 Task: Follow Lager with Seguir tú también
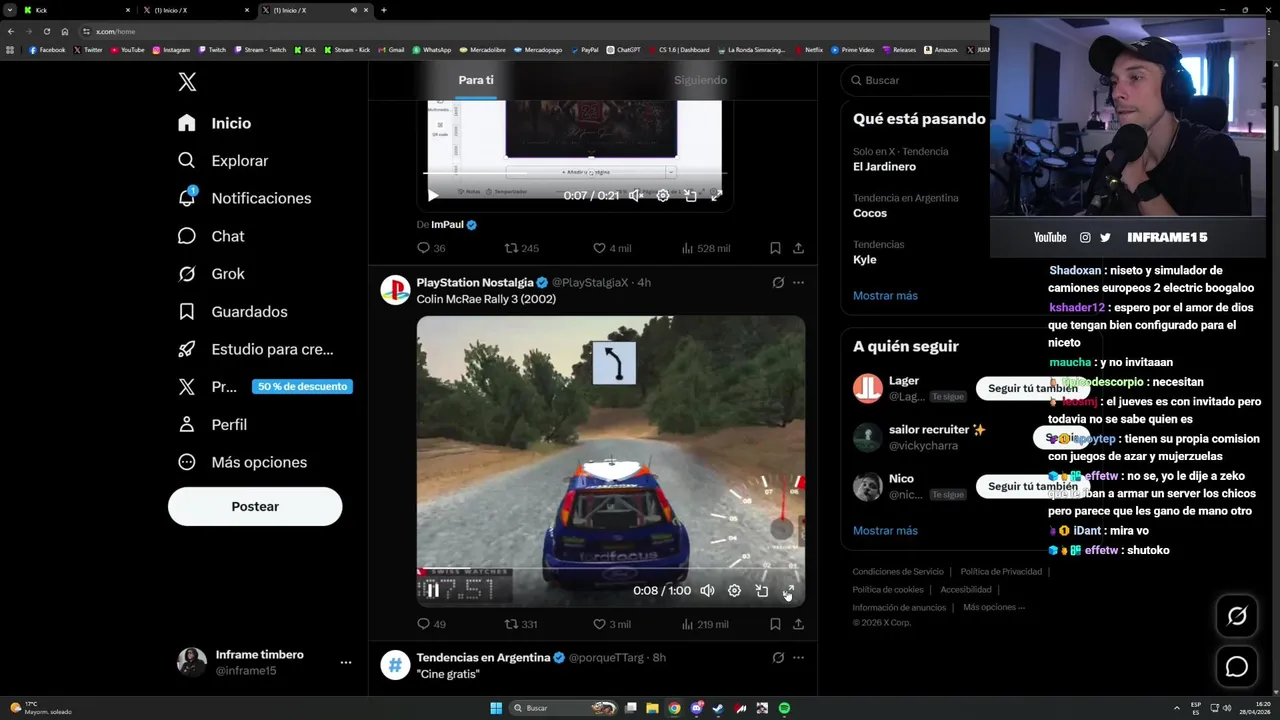[x=1033, y=388]
